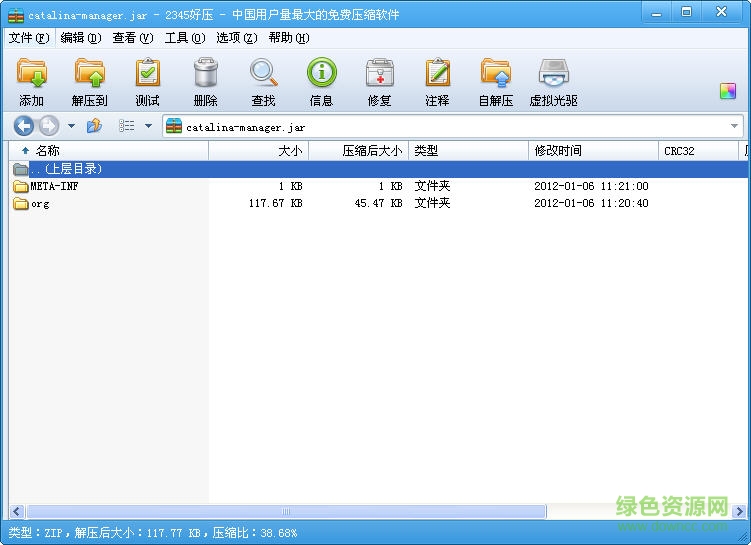Expand the view mode dropdown arrow

point(148,126)
